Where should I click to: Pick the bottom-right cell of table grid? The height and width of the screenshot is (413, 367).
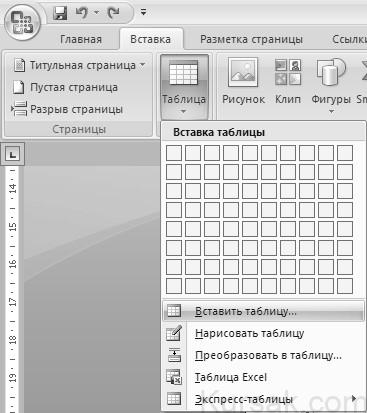[345, 286]
